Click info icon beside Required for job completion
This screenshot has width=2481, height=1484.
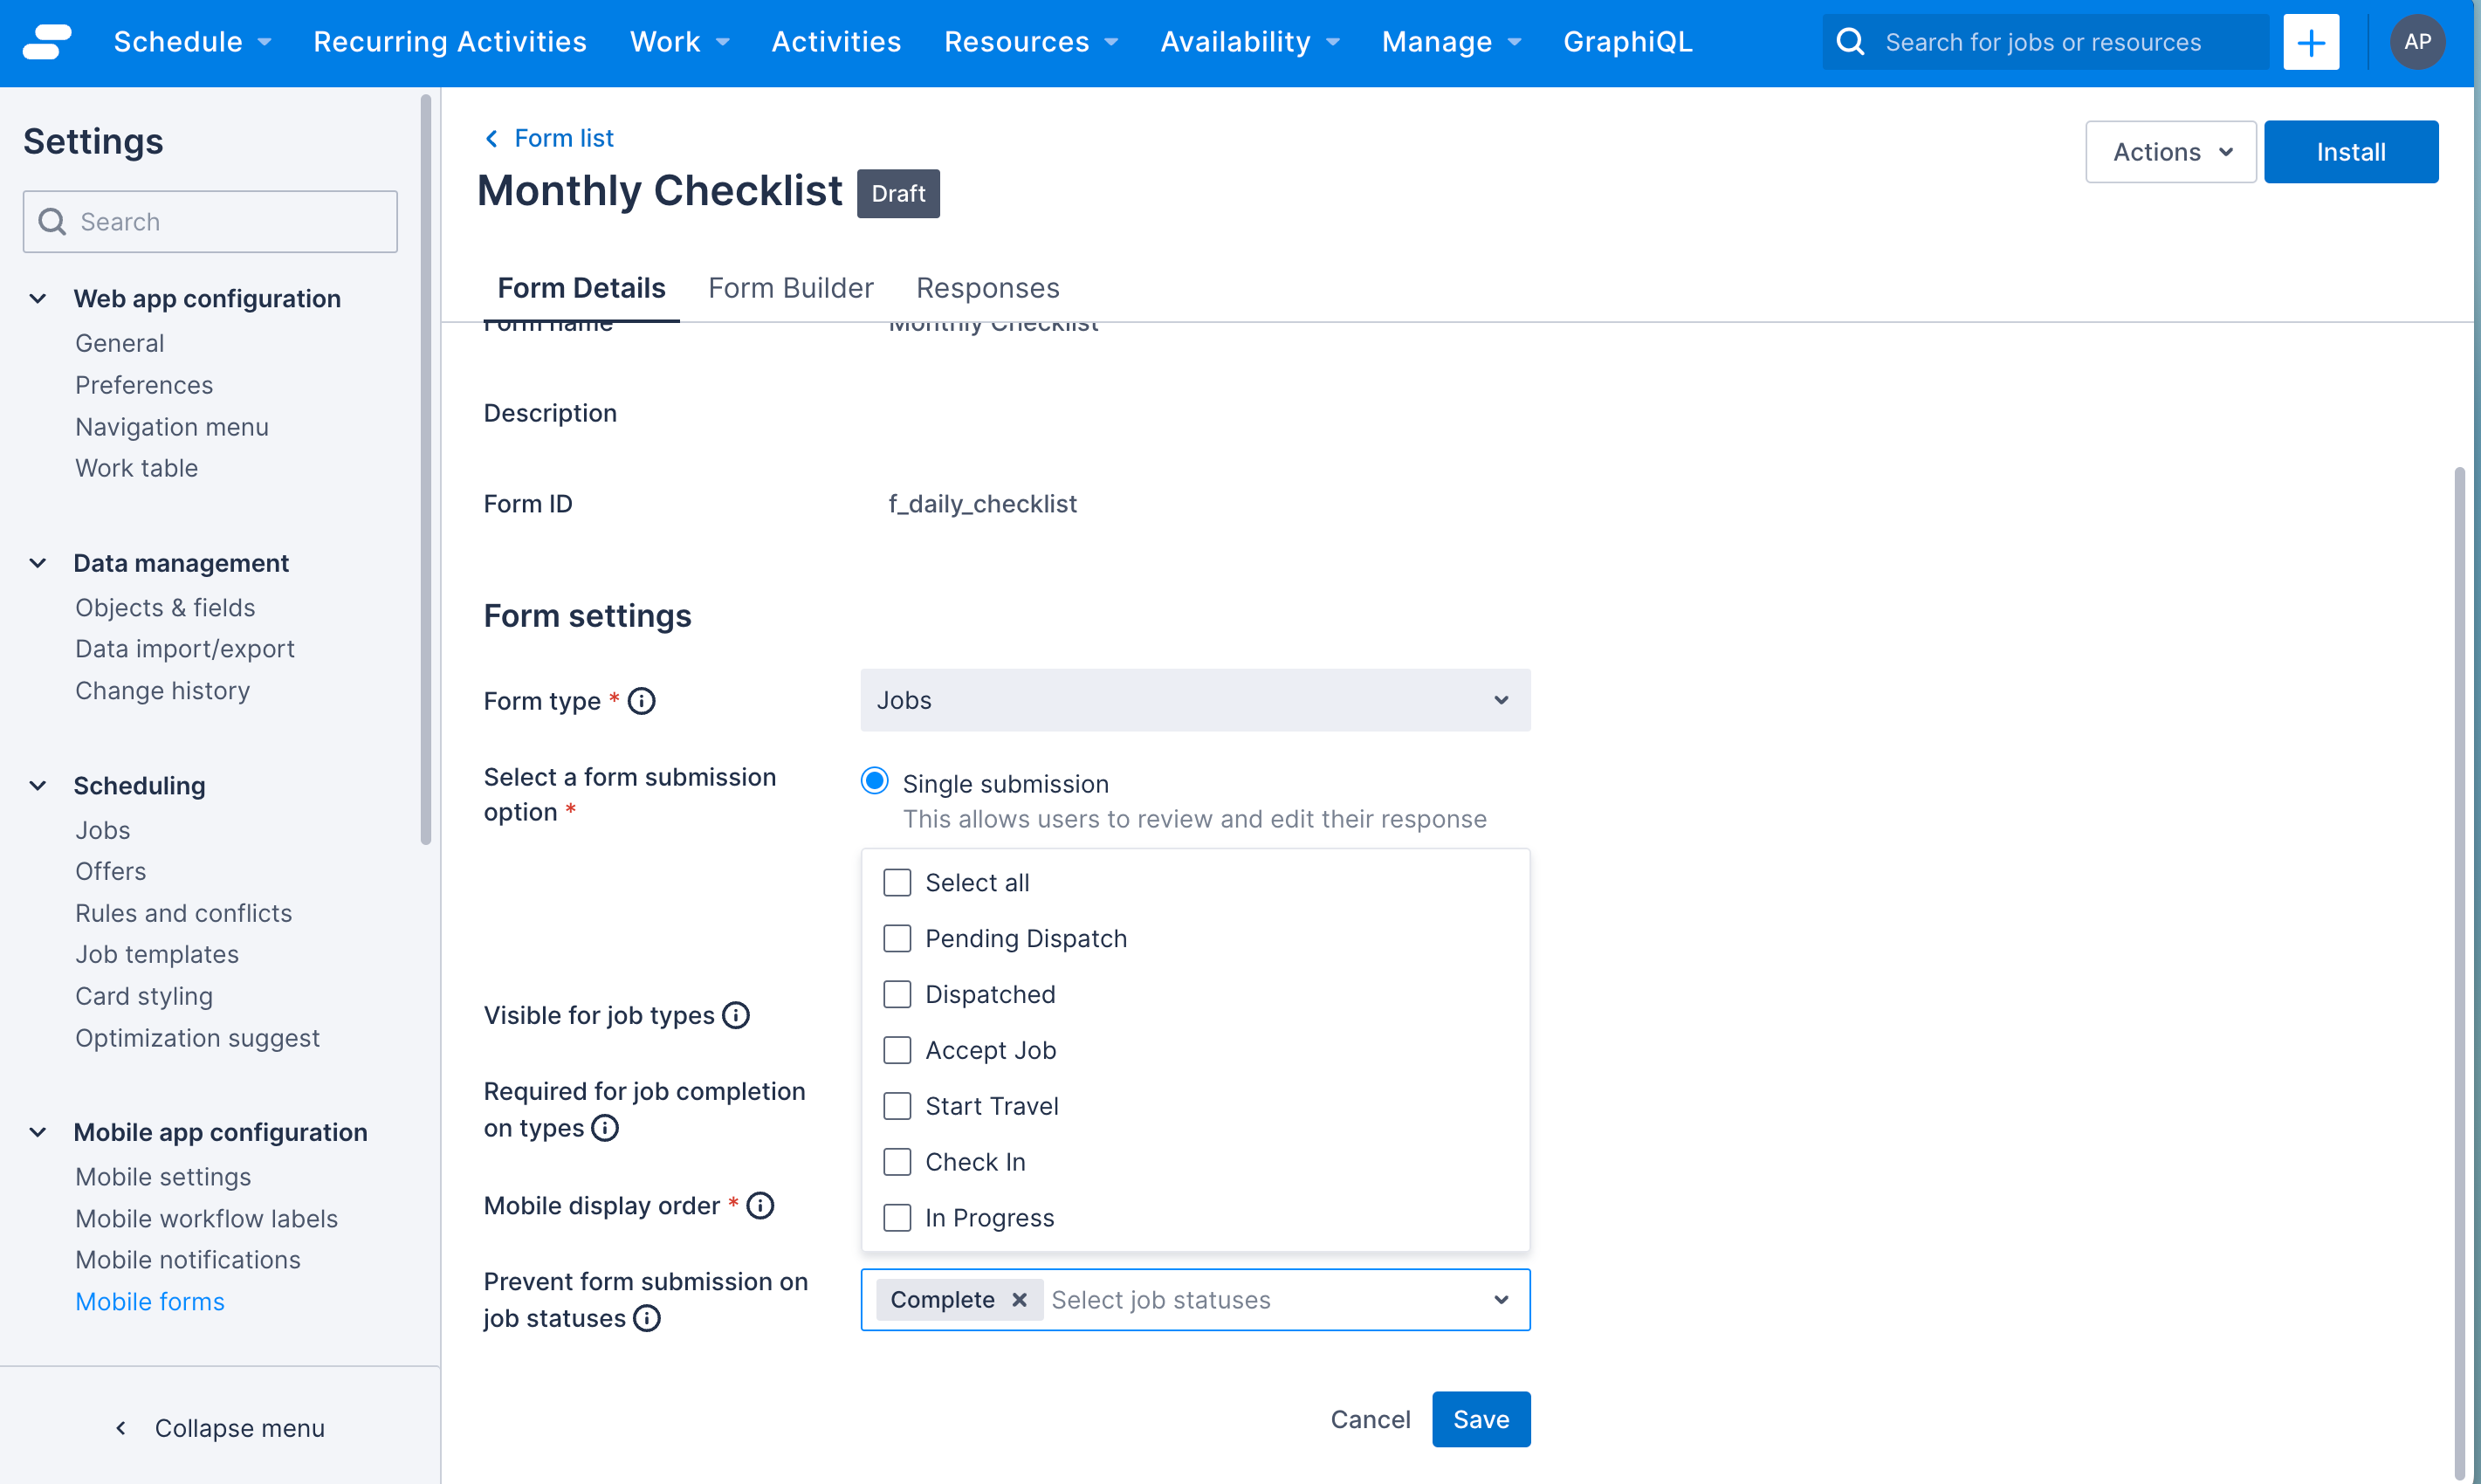[605, 1128]
